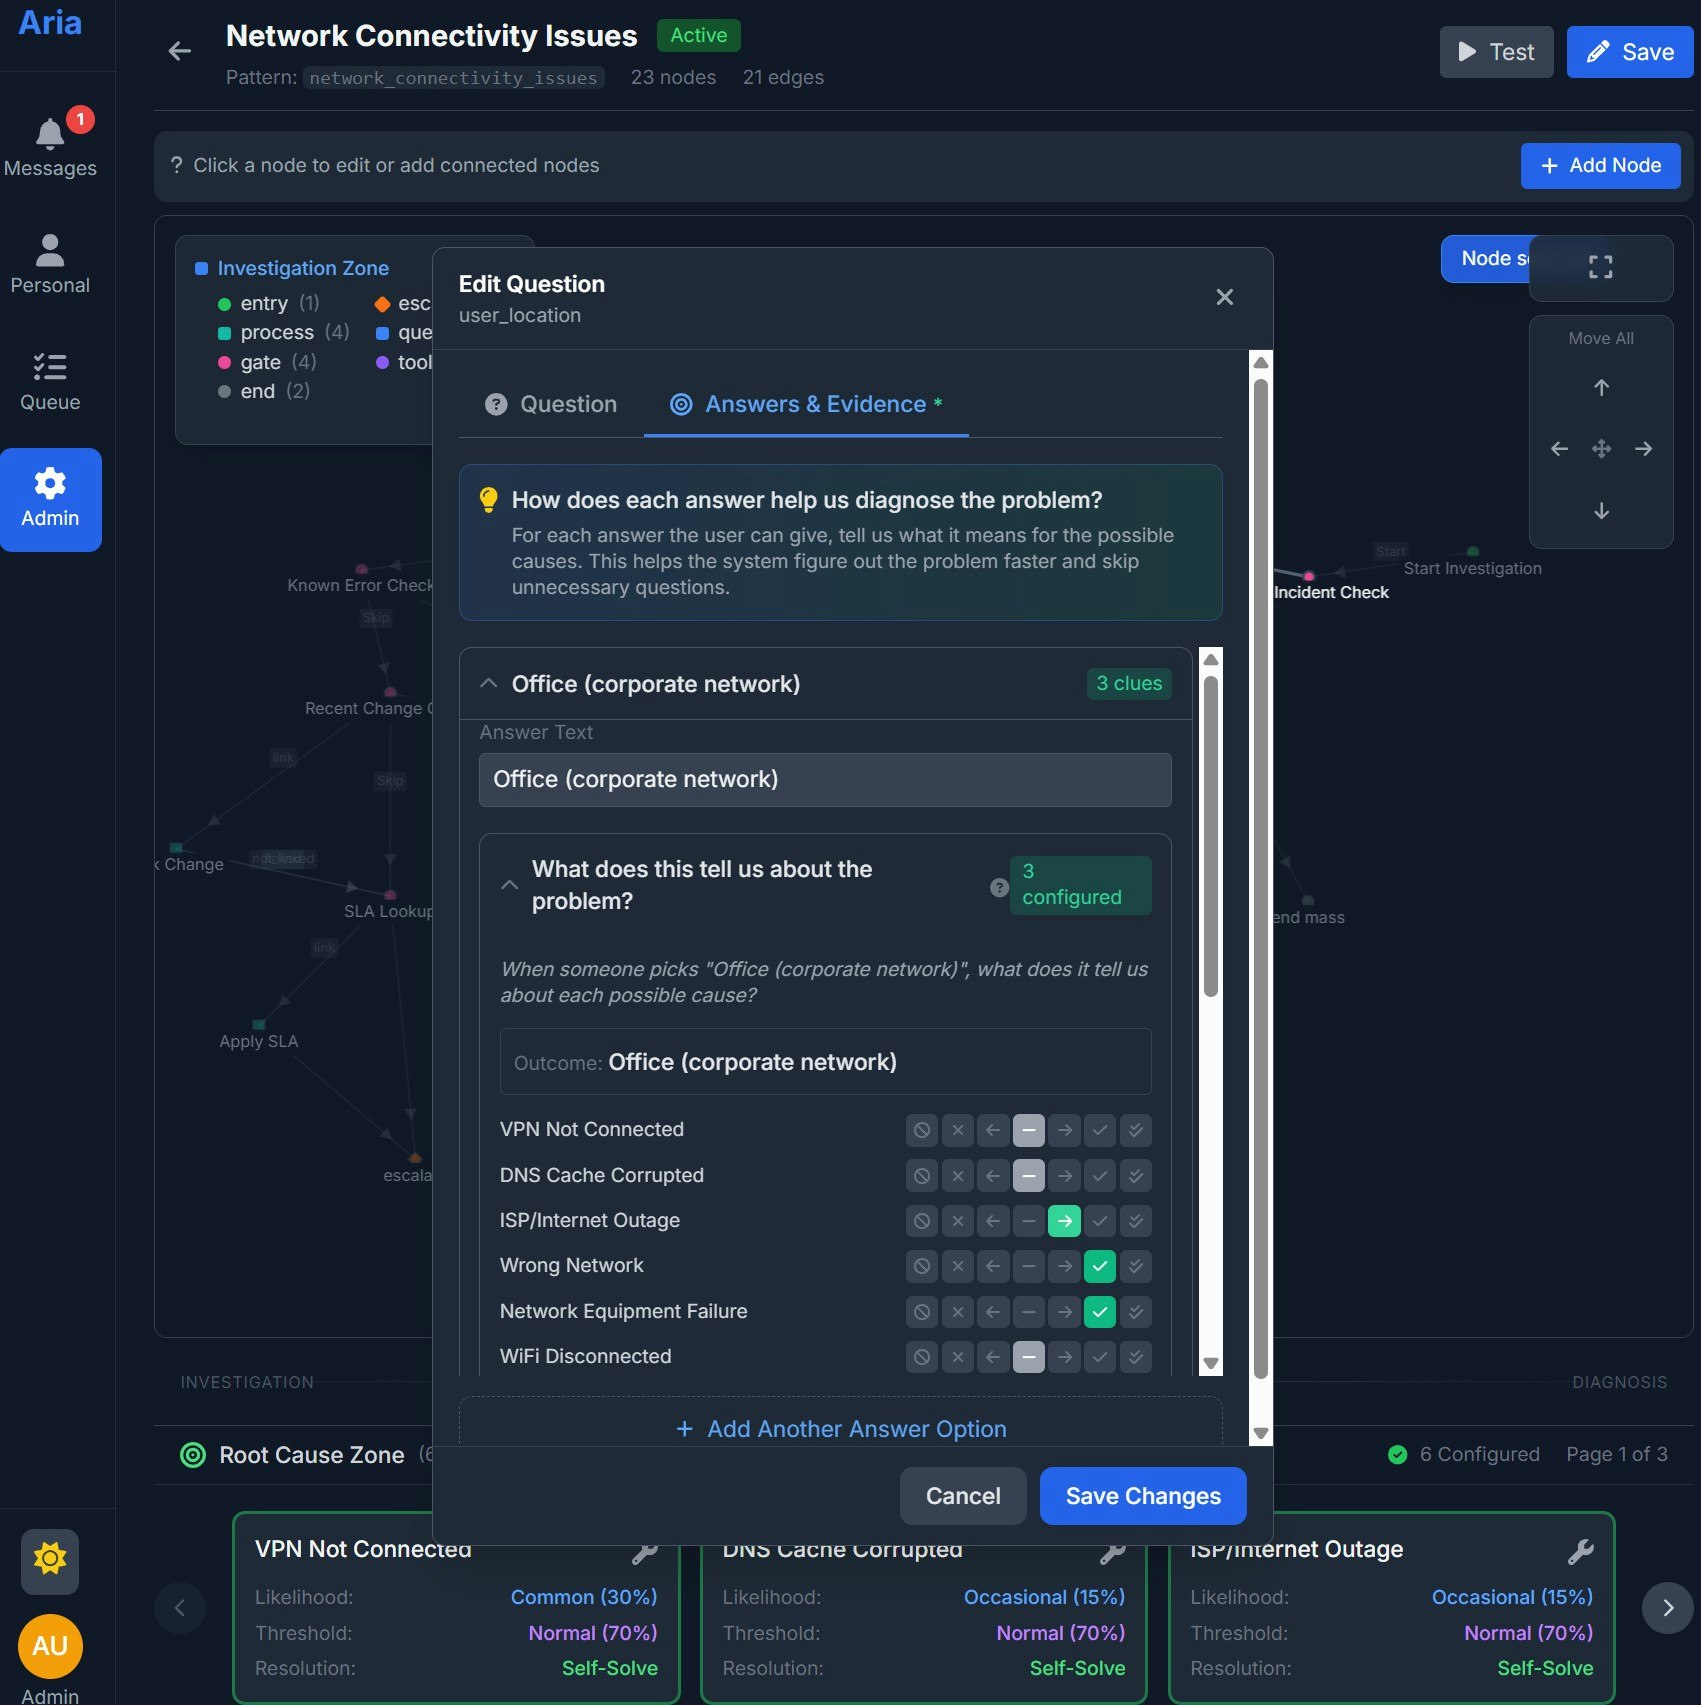
Task: Set VPN Not Connected evidence to confirms checkmark
Action: pyautogui.click(x=1100, y=1130)
